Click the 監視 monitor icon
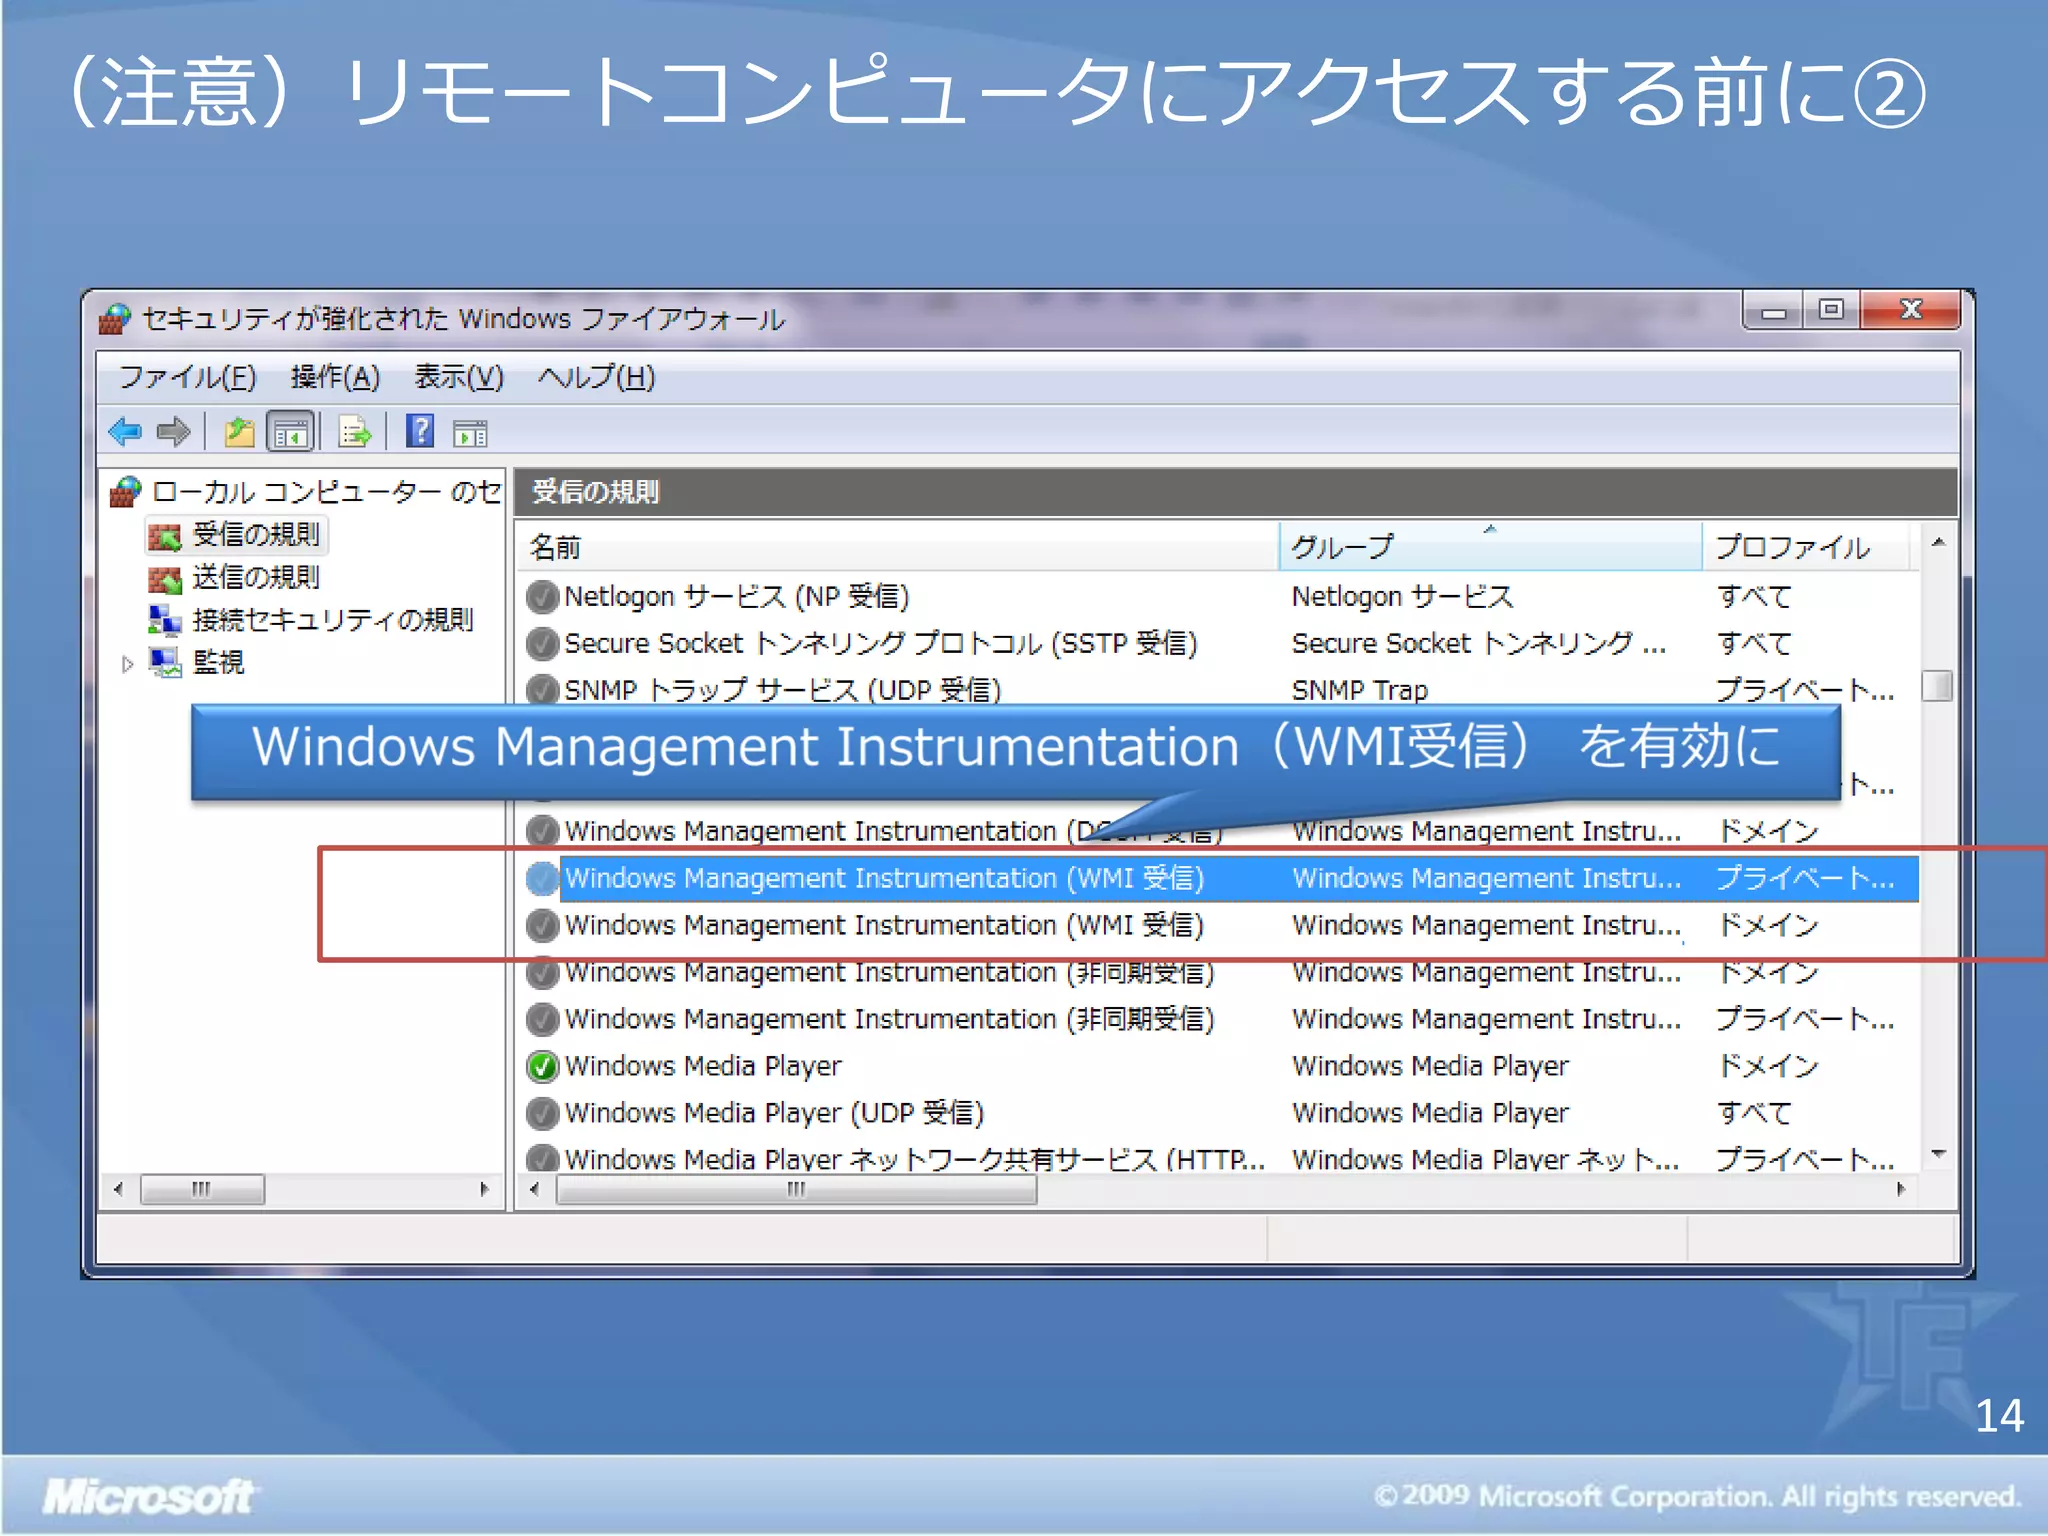The height and width of the screenshot is (1536, 2048). [165, 662]
